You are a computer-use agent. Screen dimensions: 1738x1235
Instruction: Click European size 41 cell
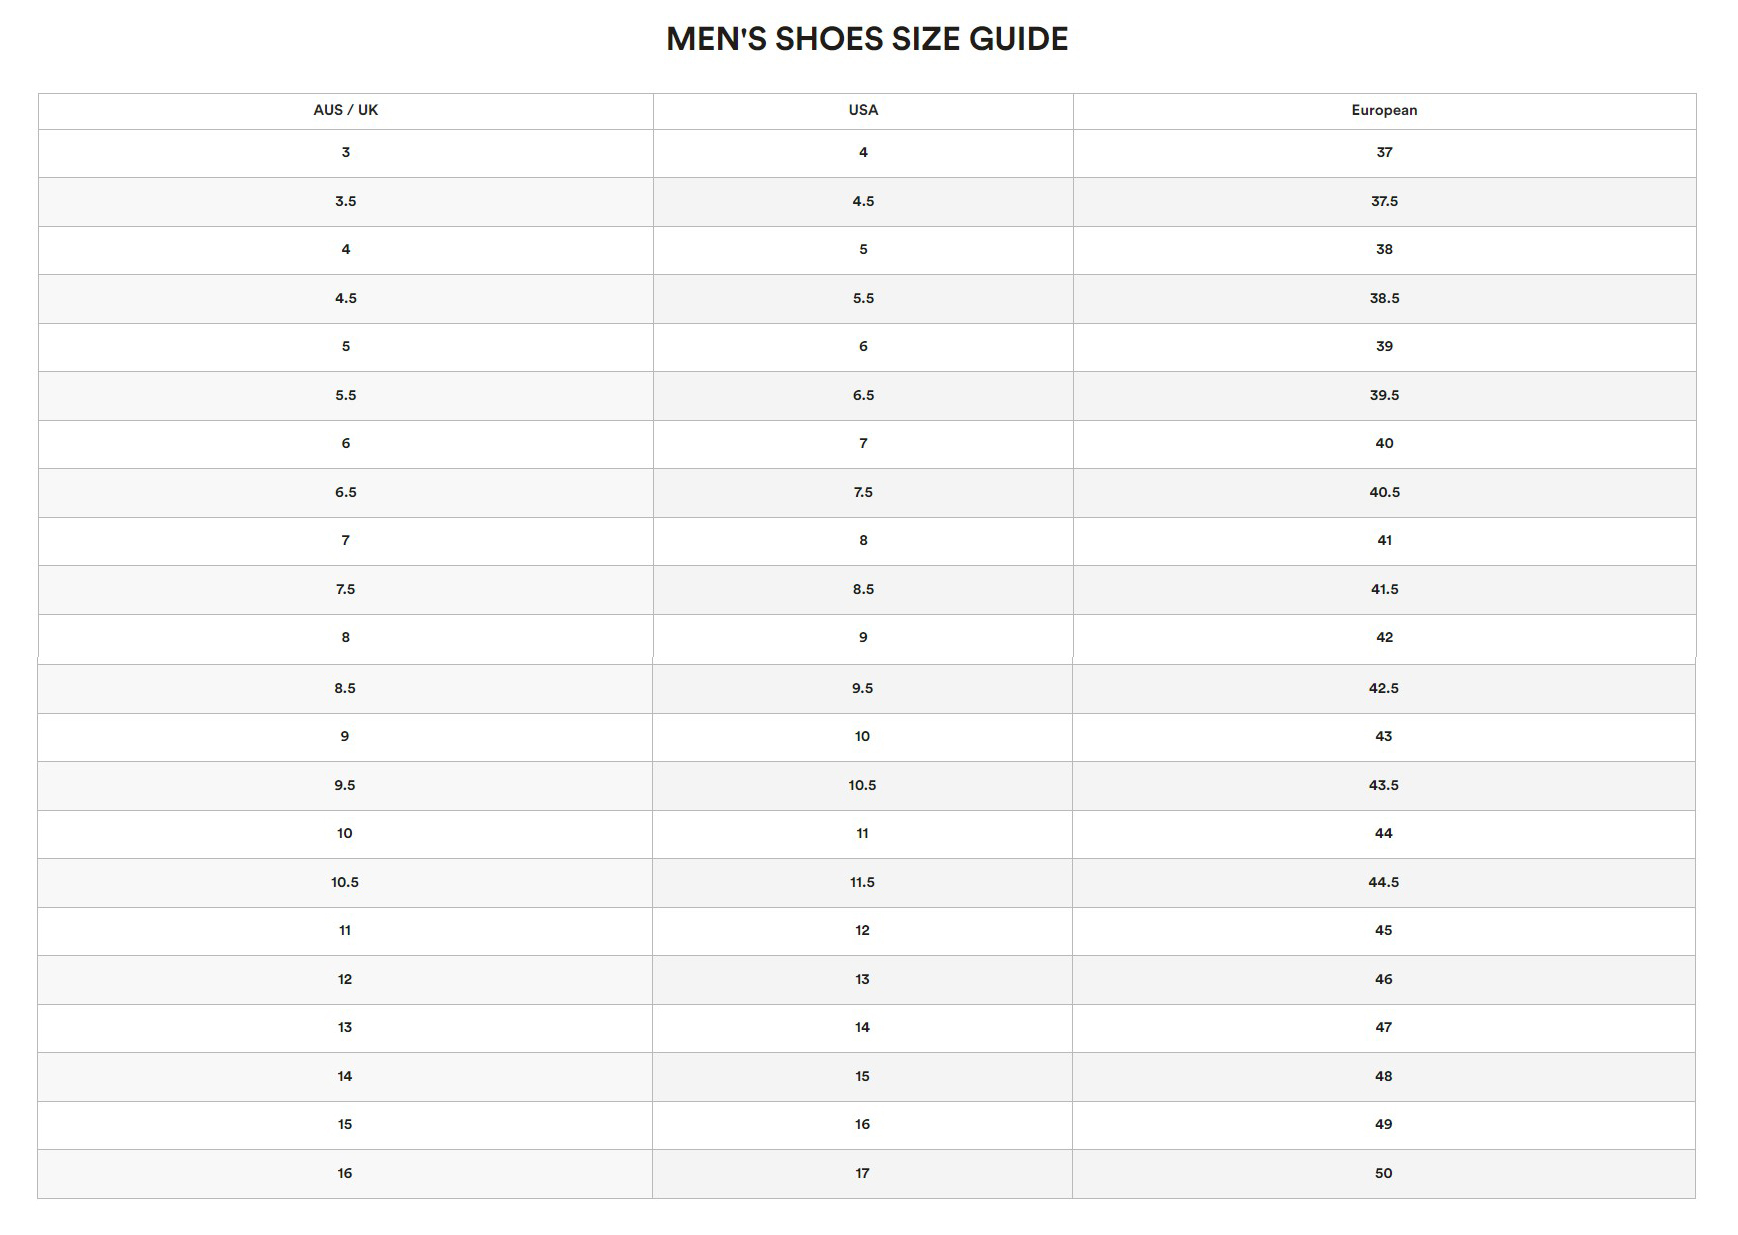click(x=1384, y=541)
